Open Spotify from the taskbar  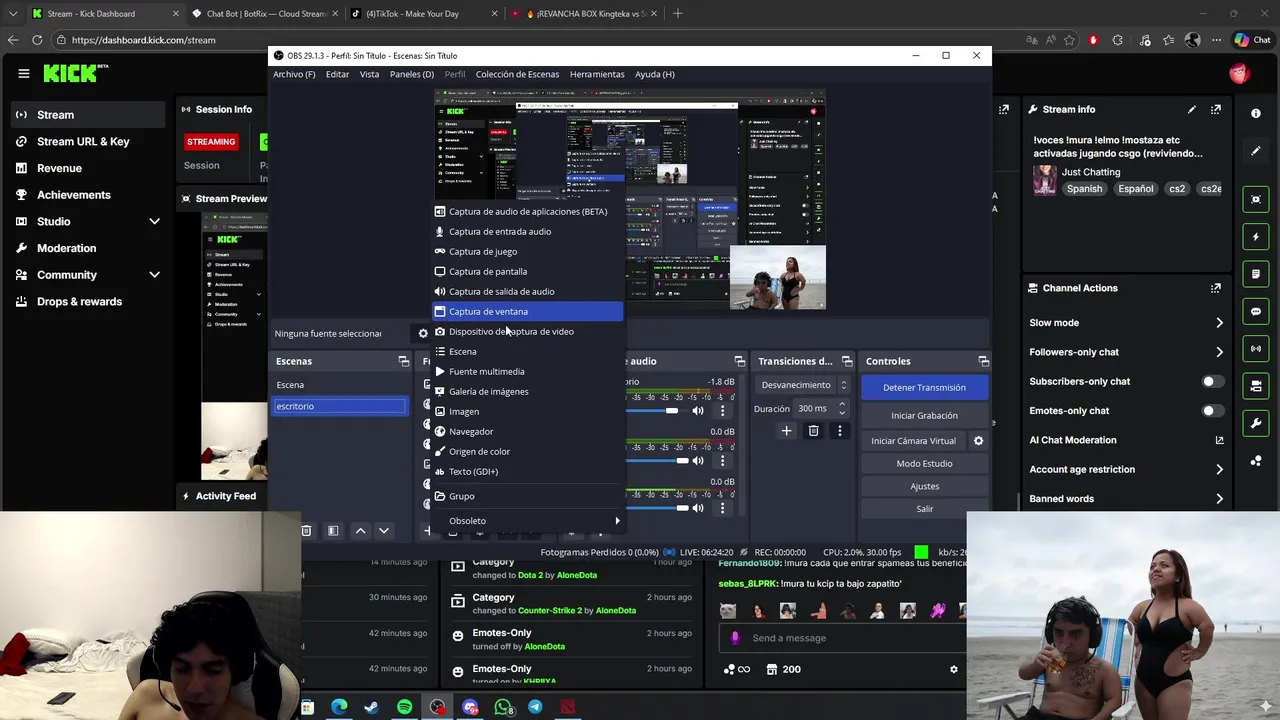pos(404,707)
